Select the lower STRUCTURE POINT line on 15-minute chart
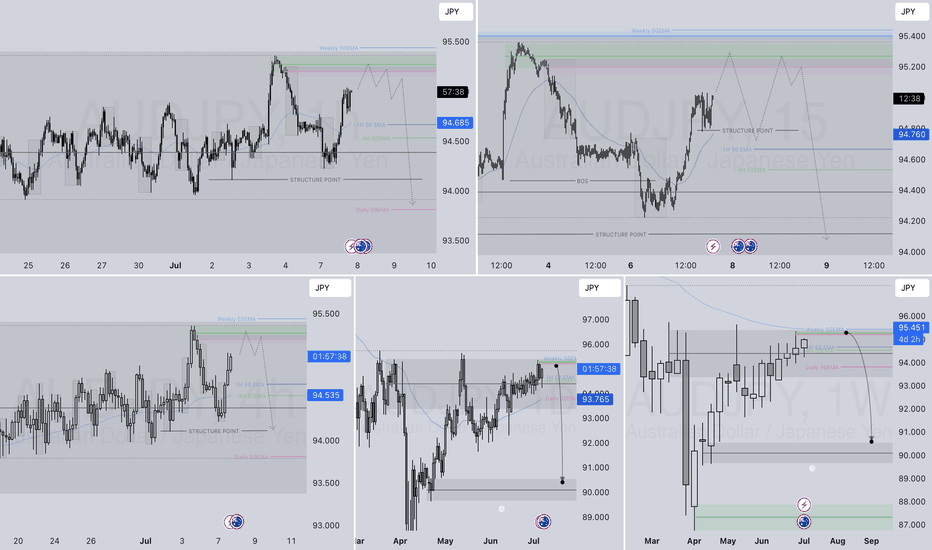Screen dimensions: 932x550 (621, 234)
